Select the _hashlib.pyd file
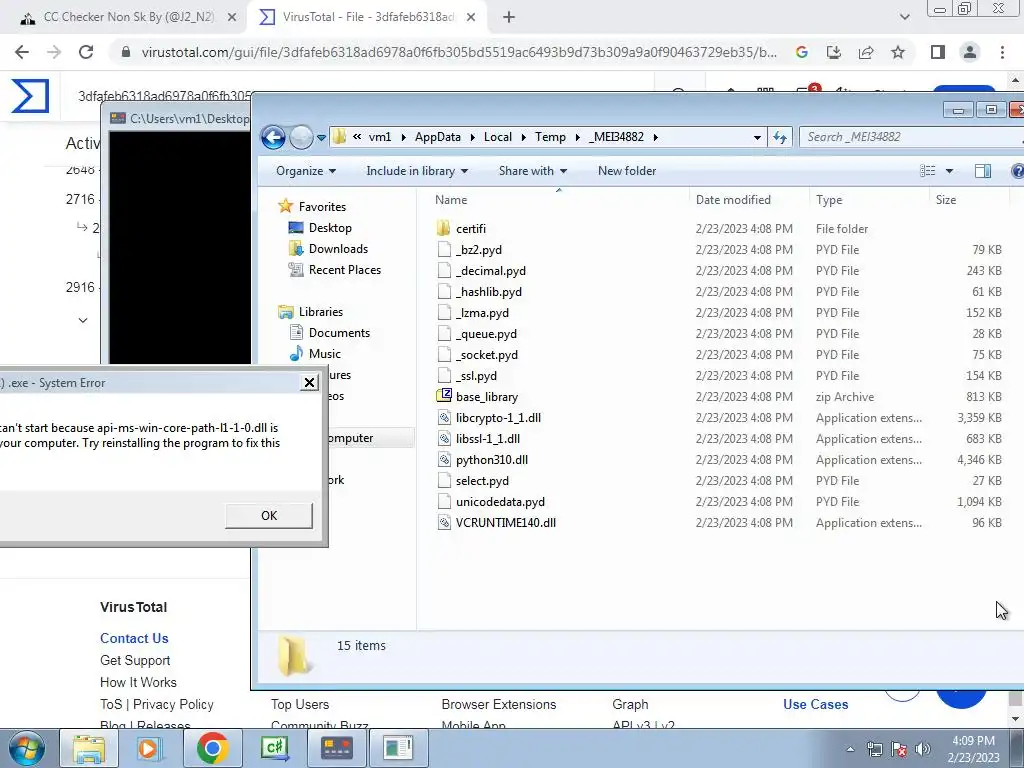Viewport: 1024px width, 768px height. coord(488,292)
